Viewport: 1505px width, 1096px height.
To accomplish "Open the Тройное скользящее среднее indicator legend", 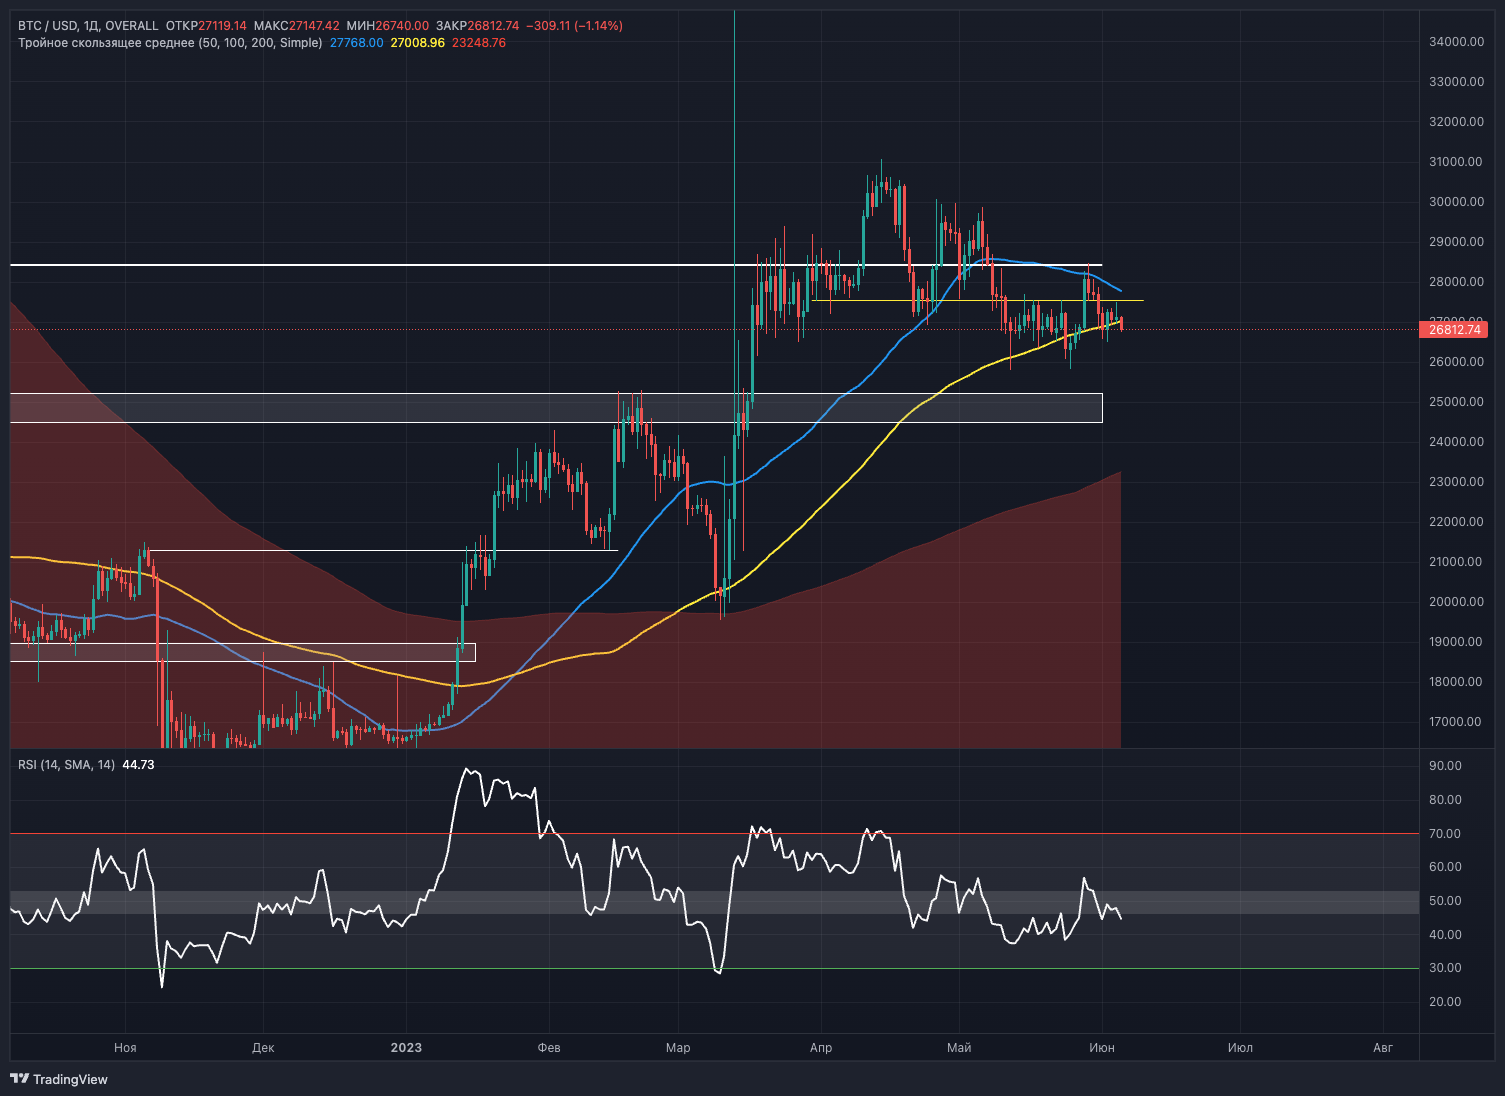I will (170, 43).
